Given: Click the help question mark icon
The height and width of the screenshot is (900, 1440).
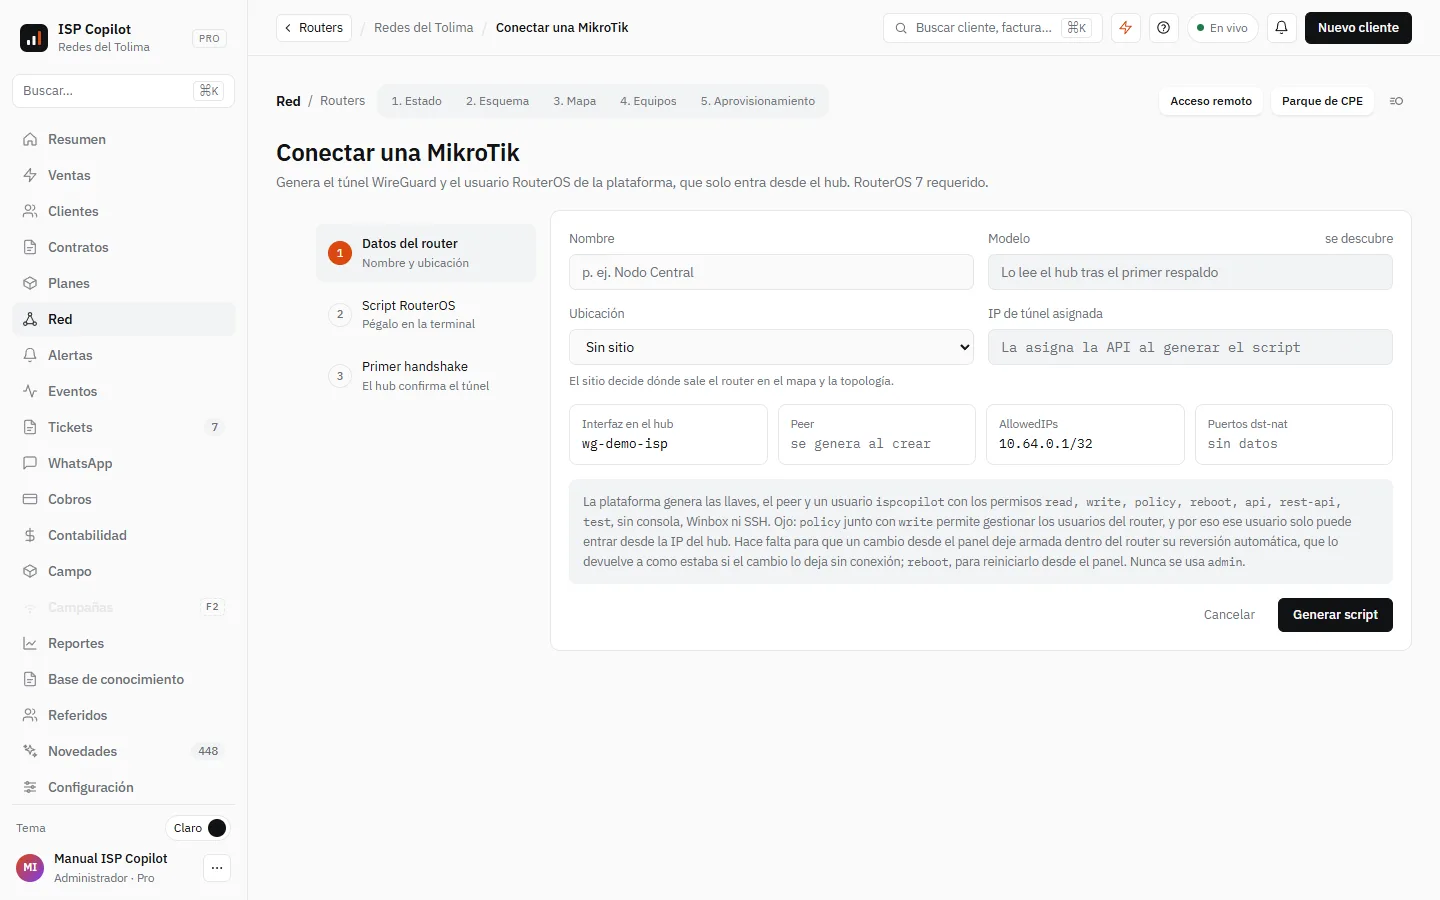Looking at the screenshot, I should [1163, 28].
